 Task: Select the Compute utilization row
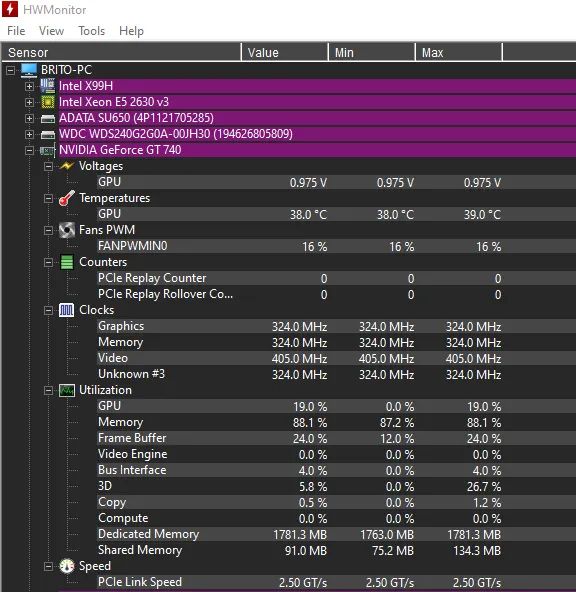click(337, 518)
